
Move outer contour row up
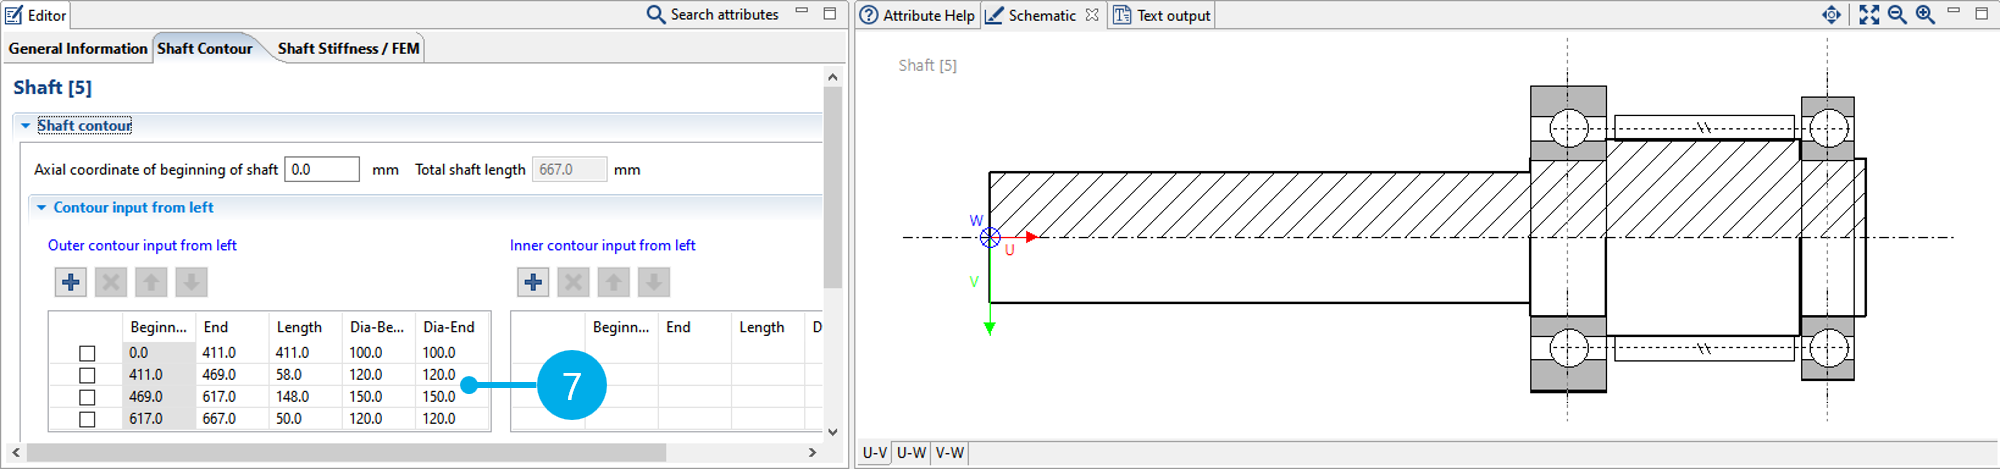(151, 282)
